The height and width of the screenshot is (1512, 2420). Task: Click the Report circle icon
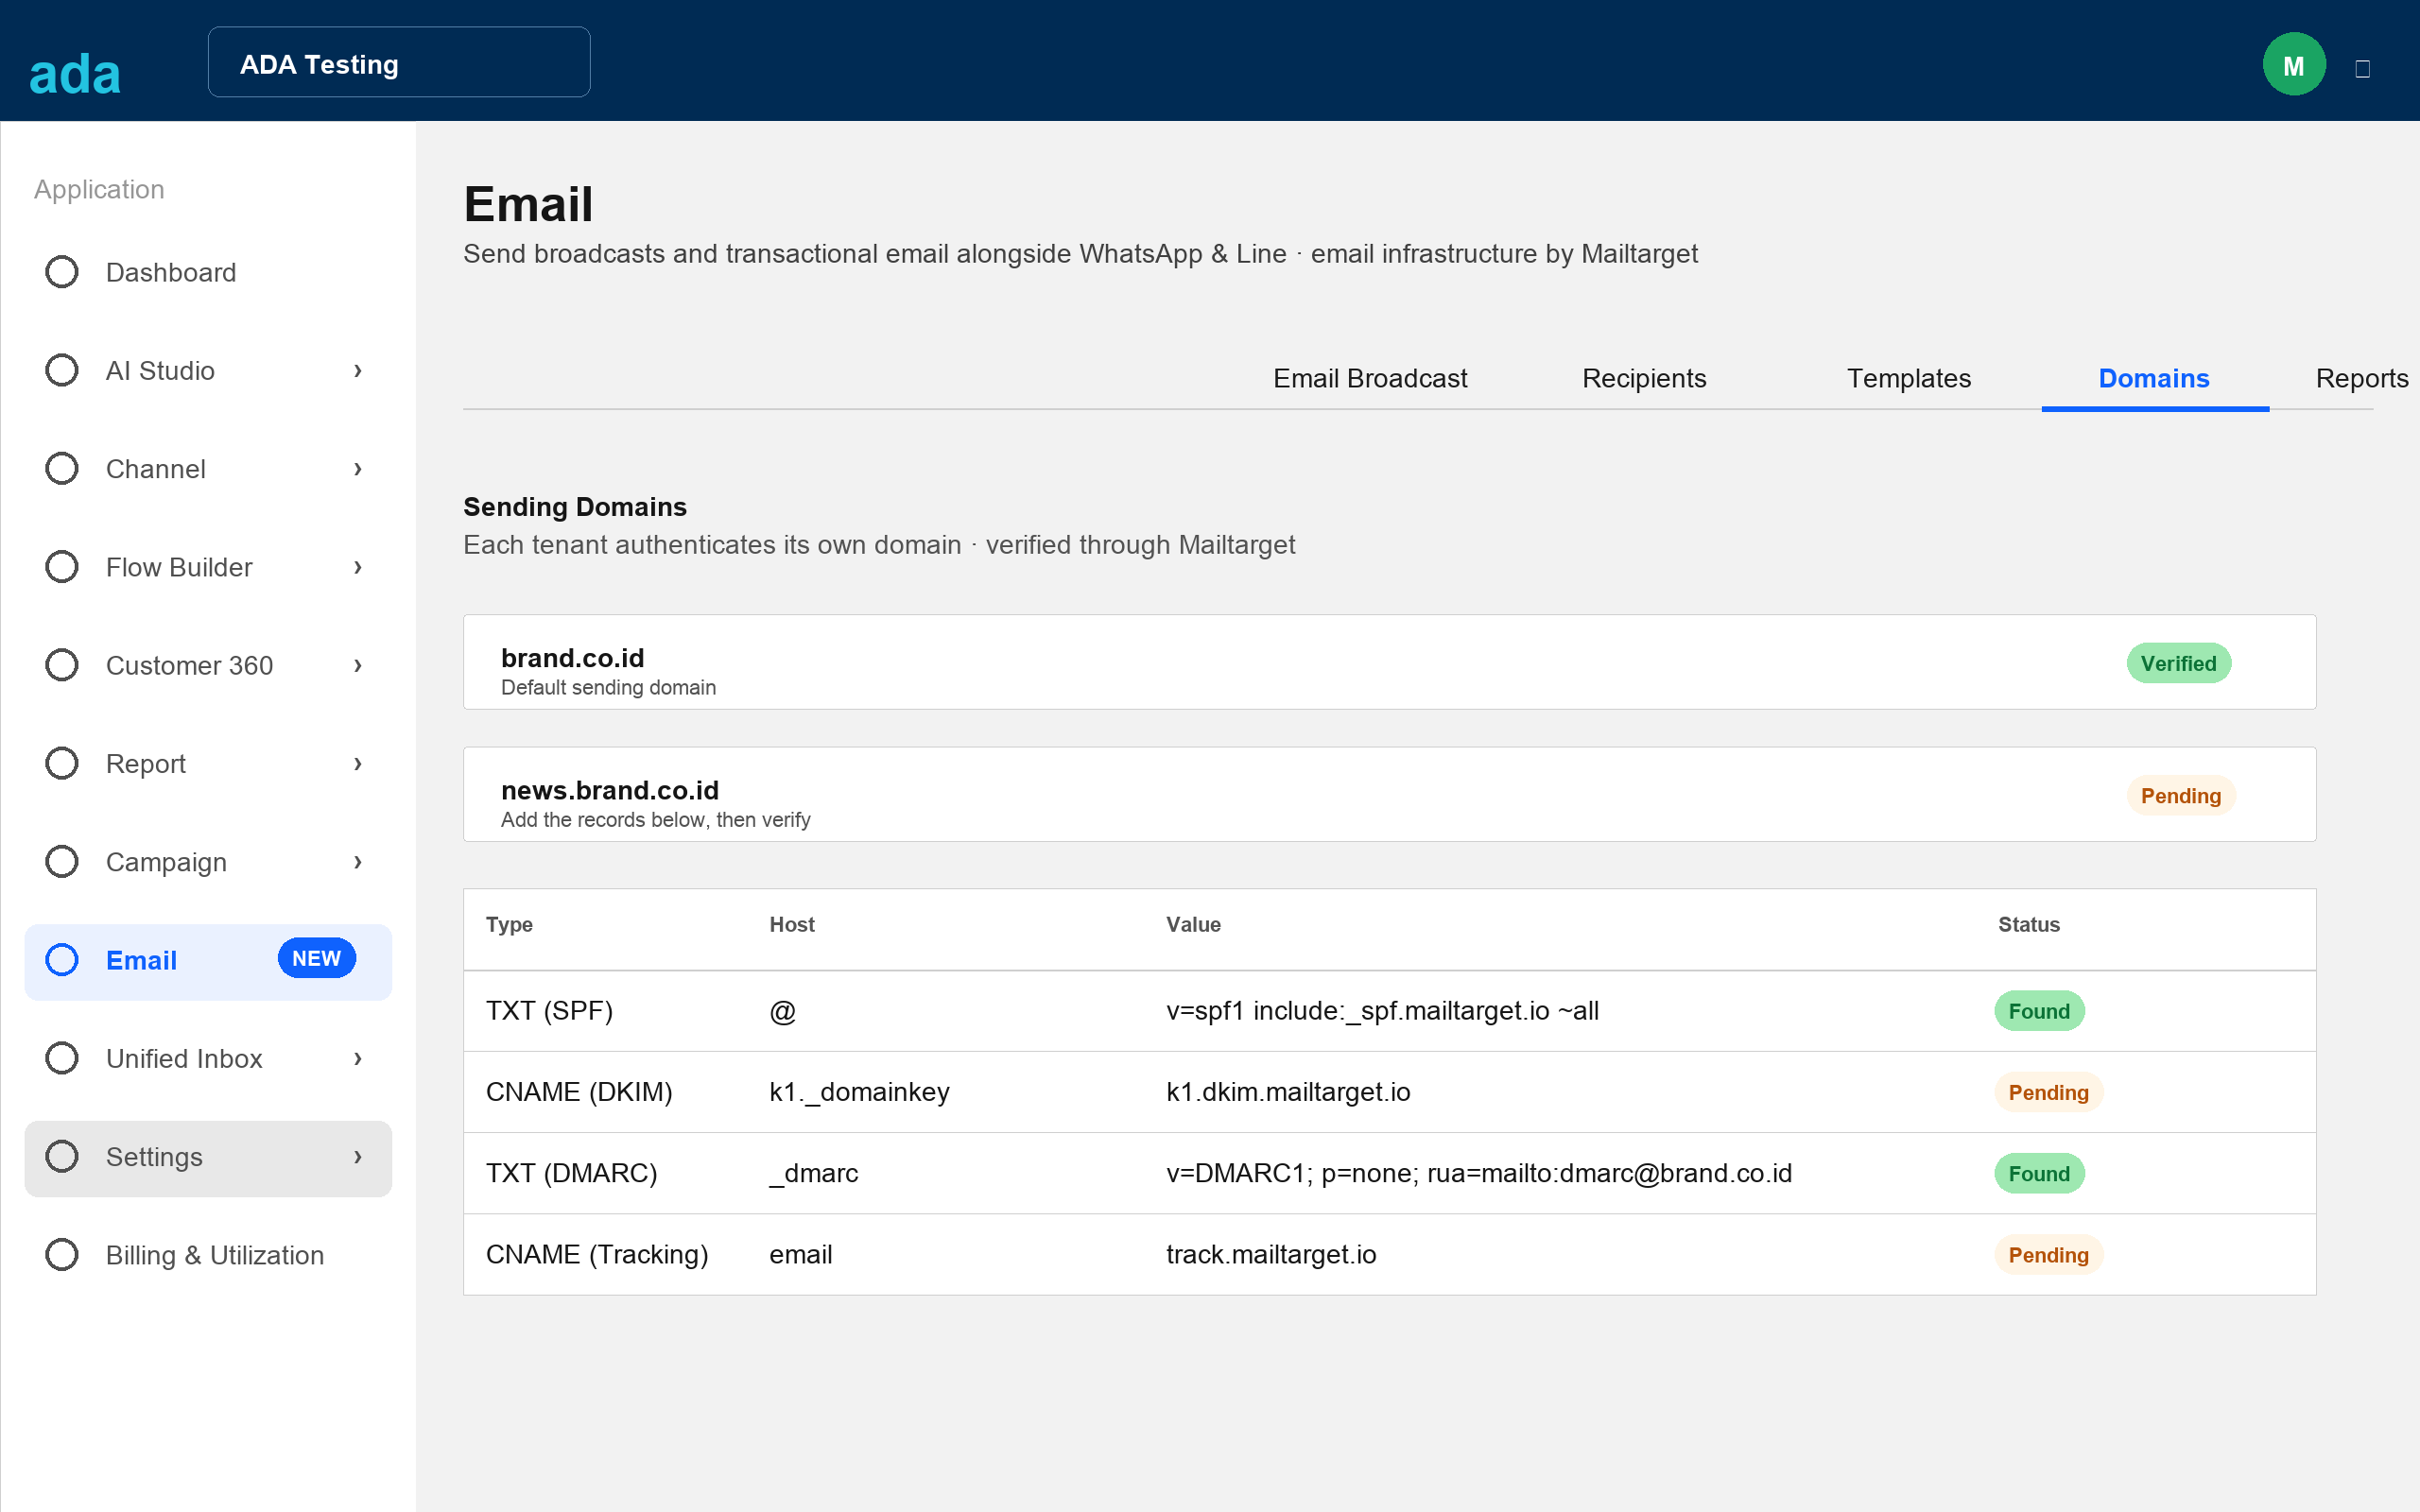pos(62,763)
